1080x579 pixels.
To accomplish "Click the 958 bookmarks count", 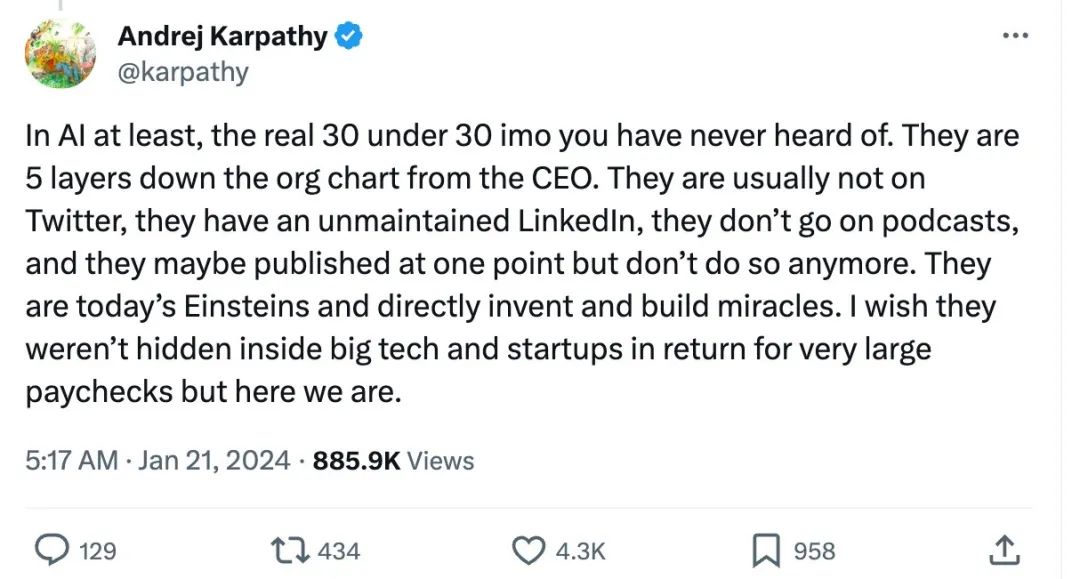I will pos(813,550).
